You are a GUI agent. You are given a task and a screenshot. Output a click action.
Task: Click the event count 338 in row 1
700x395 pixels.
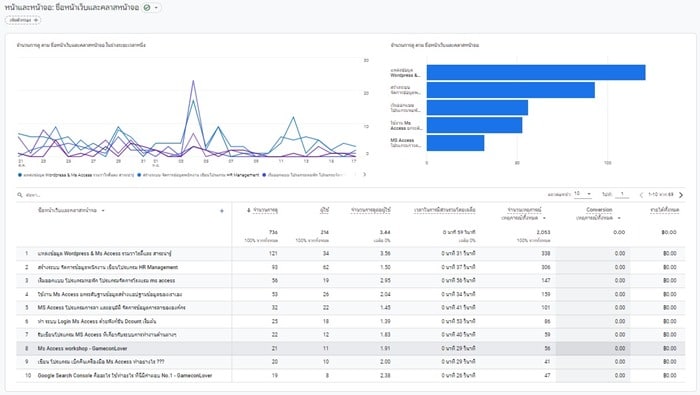(546, 254)
